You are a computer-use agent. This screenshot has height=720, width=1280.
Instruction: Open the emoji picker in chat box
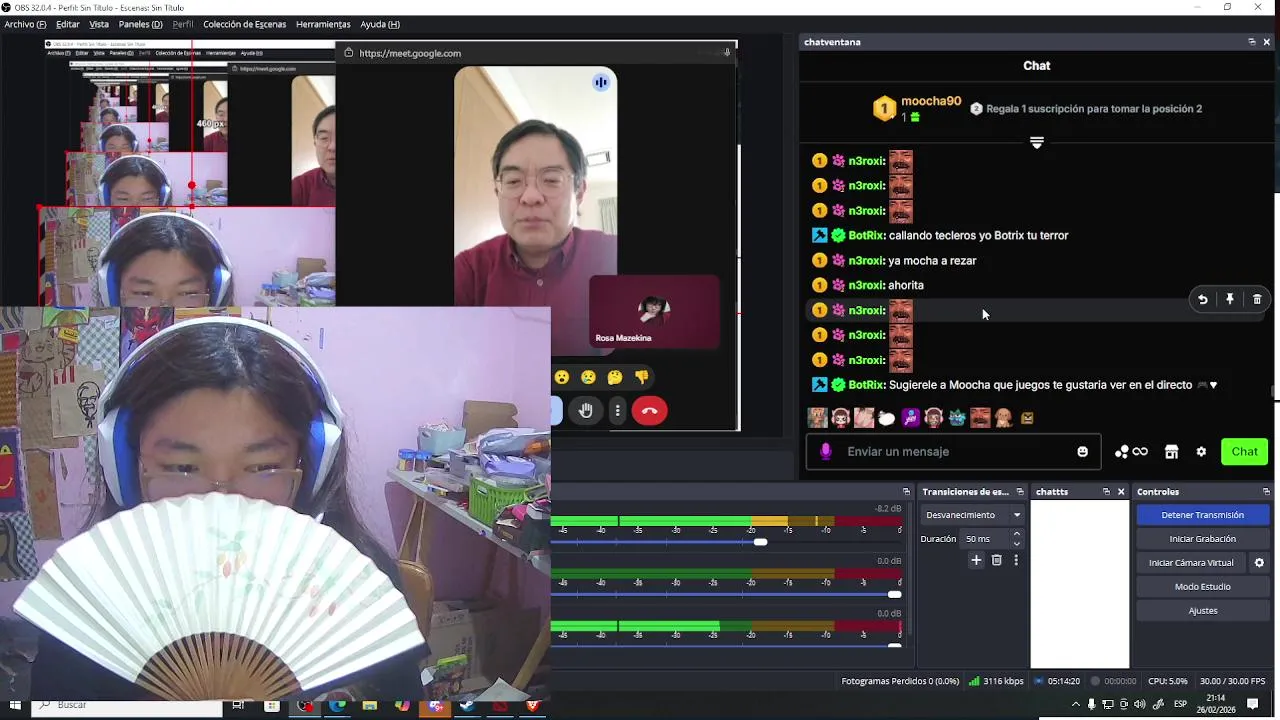(x=1082, y=452)
